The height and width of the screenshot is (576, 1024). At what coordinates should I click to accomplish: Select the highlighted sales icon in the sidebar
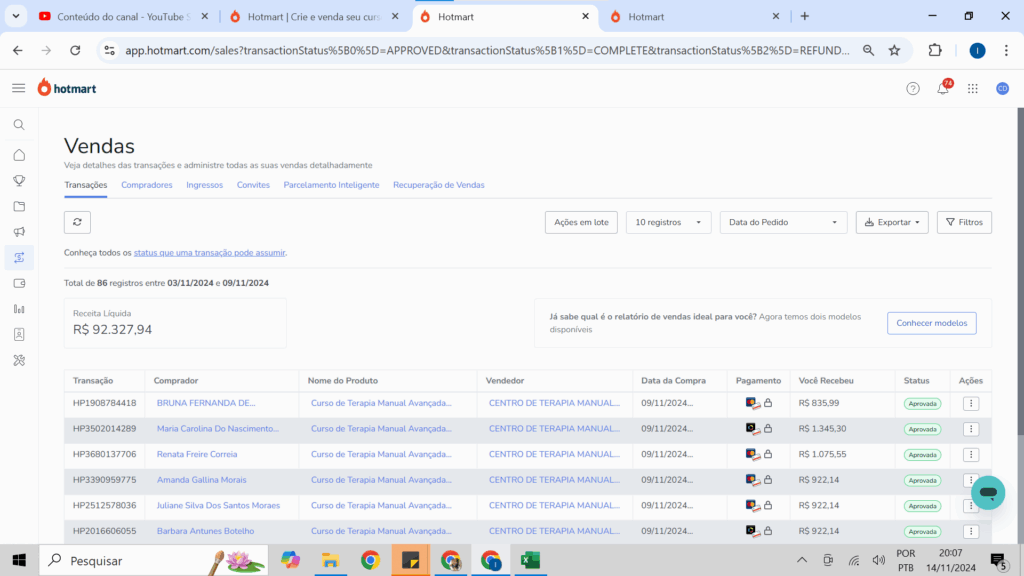(19, 257)
